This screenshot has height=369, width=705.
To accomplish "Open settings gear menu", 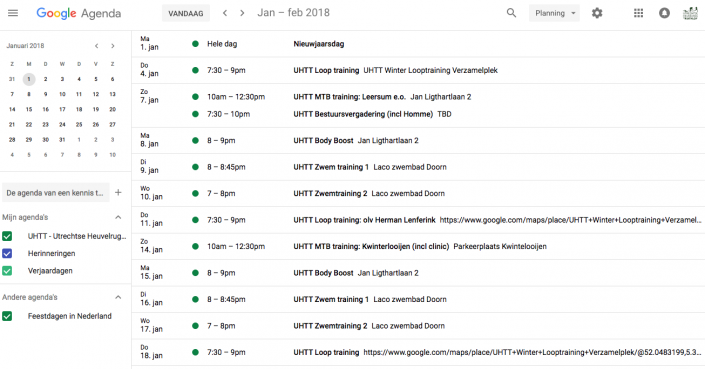I will click(597, 13).
